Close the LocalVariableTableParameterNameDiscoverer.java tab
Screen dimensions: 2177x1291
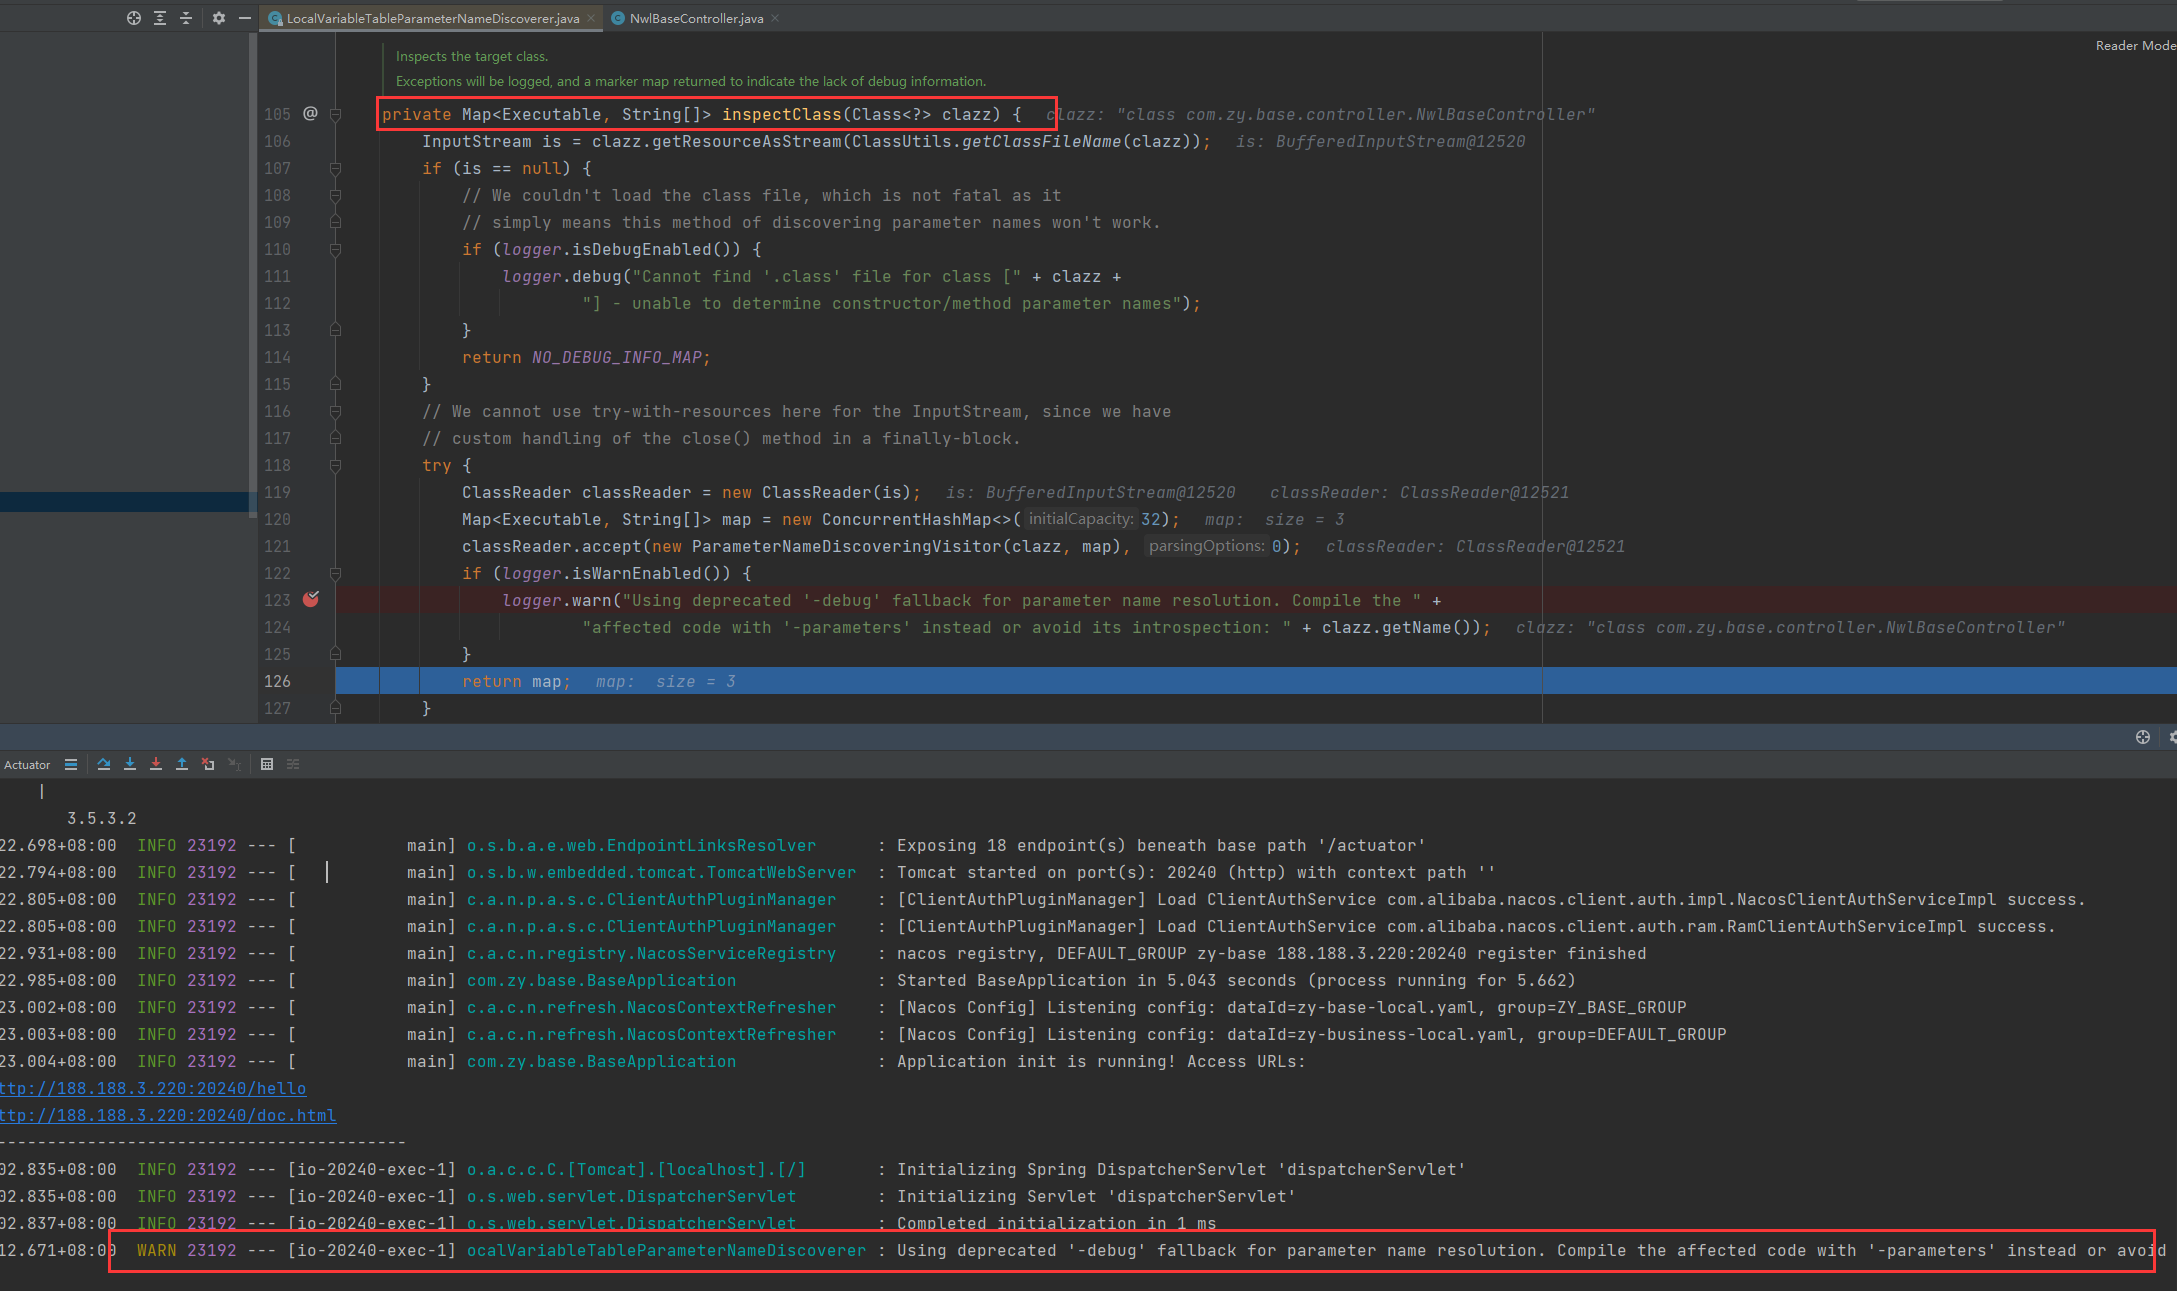[591, 18]
